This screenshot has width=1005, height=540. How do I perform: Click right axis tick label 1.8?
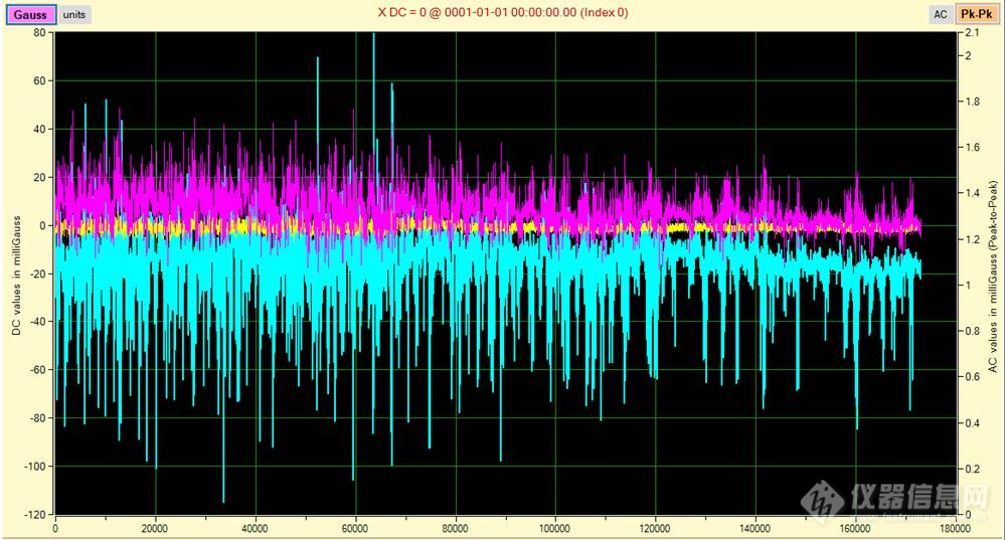[x=972, y=101]
